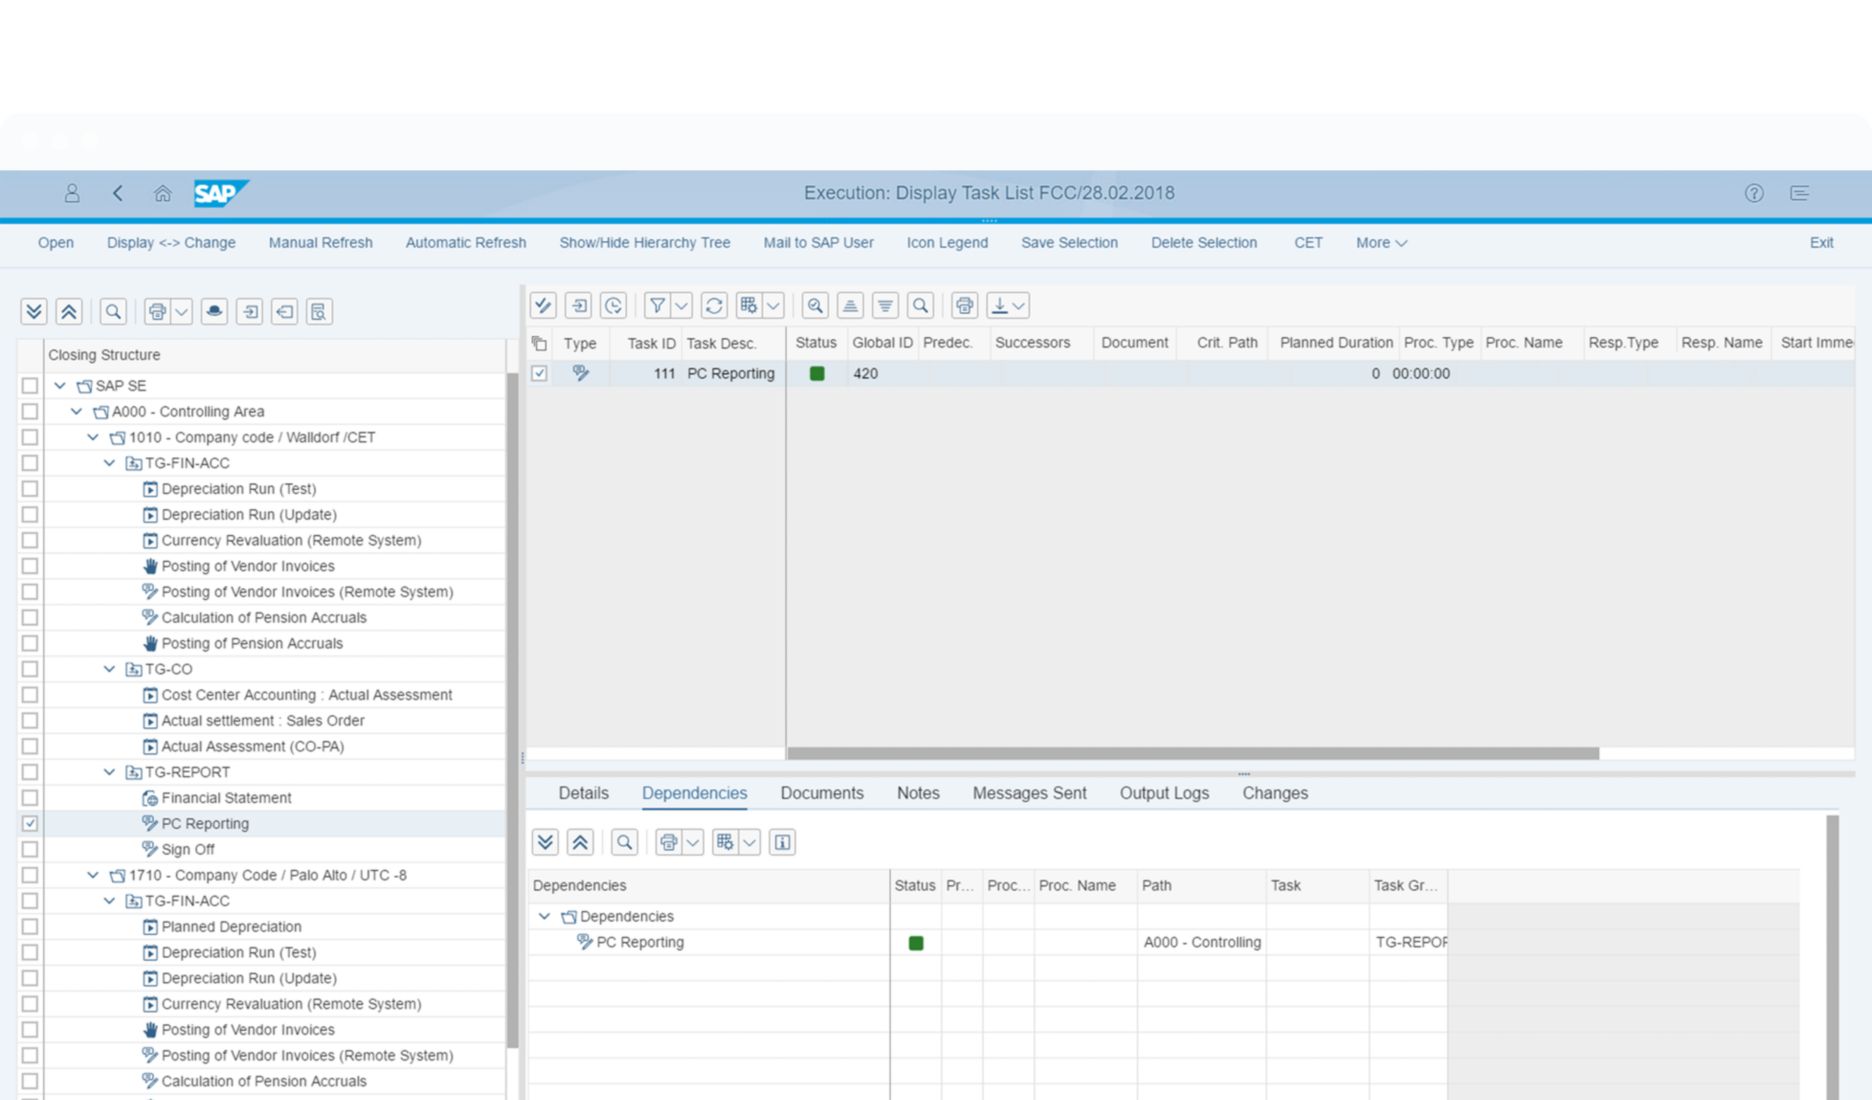This screenshot has width=1872, height=1100.
Task: Open the More dropdown menu
Action: coord(1381,243)
